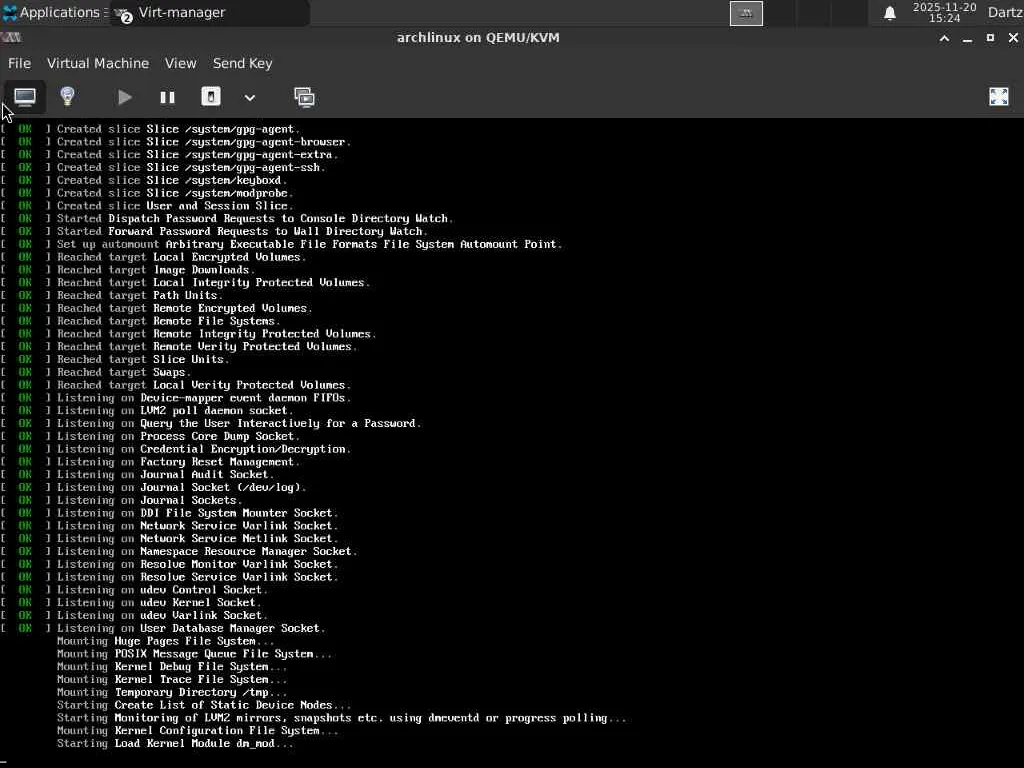Click 'Listening on udev Control Socket.' line

point(162,590)
